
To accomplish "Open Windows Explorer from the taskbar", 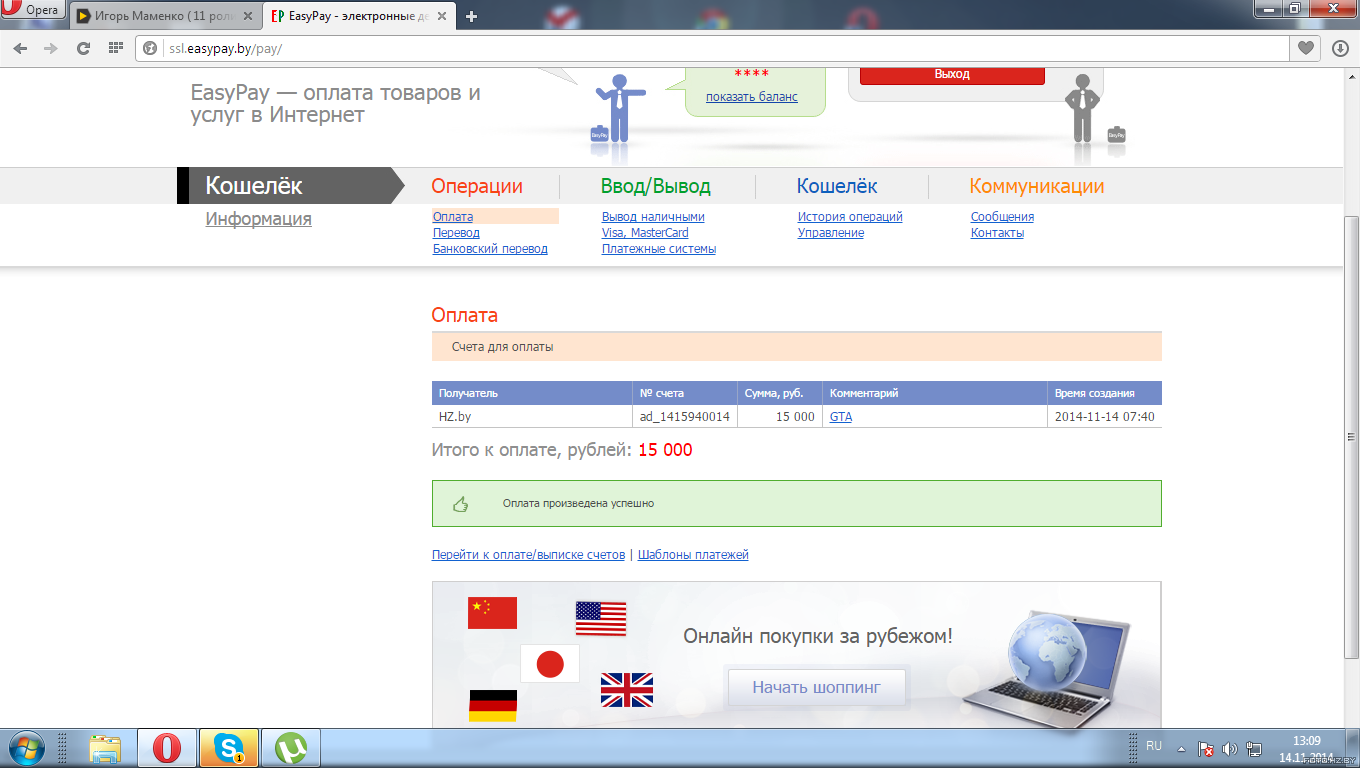I will click(x=105, y=748).
